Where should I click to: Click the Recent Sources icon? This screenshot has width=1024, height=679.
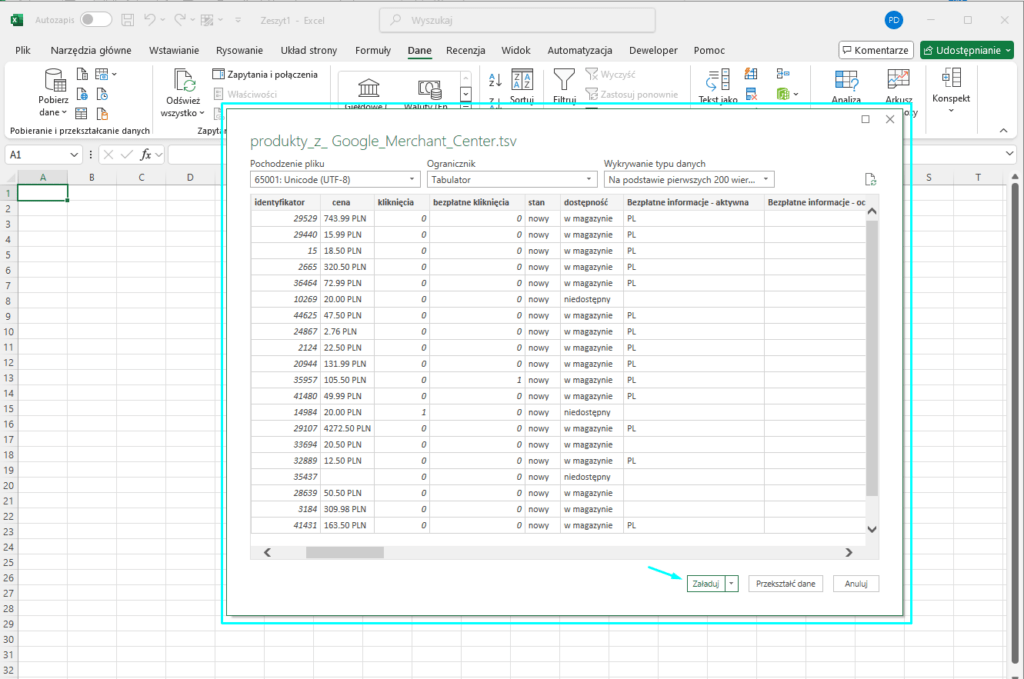(x=102, y=95)
